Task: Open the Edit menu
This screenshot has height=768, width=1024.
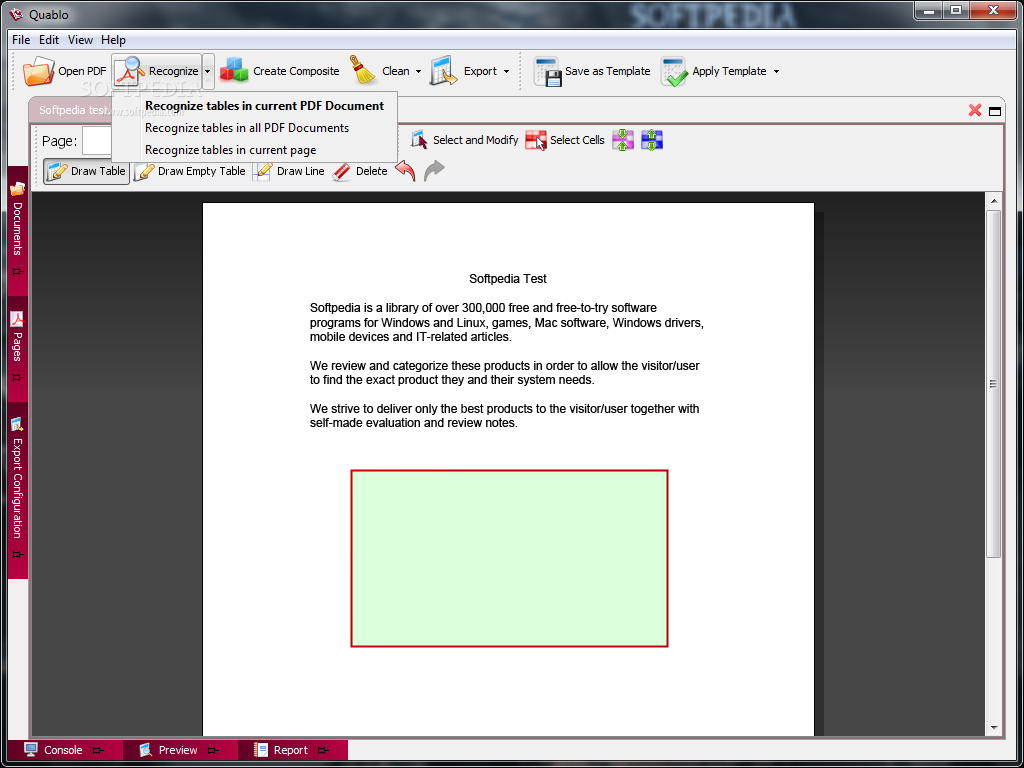Action: (x=49, y=40)
